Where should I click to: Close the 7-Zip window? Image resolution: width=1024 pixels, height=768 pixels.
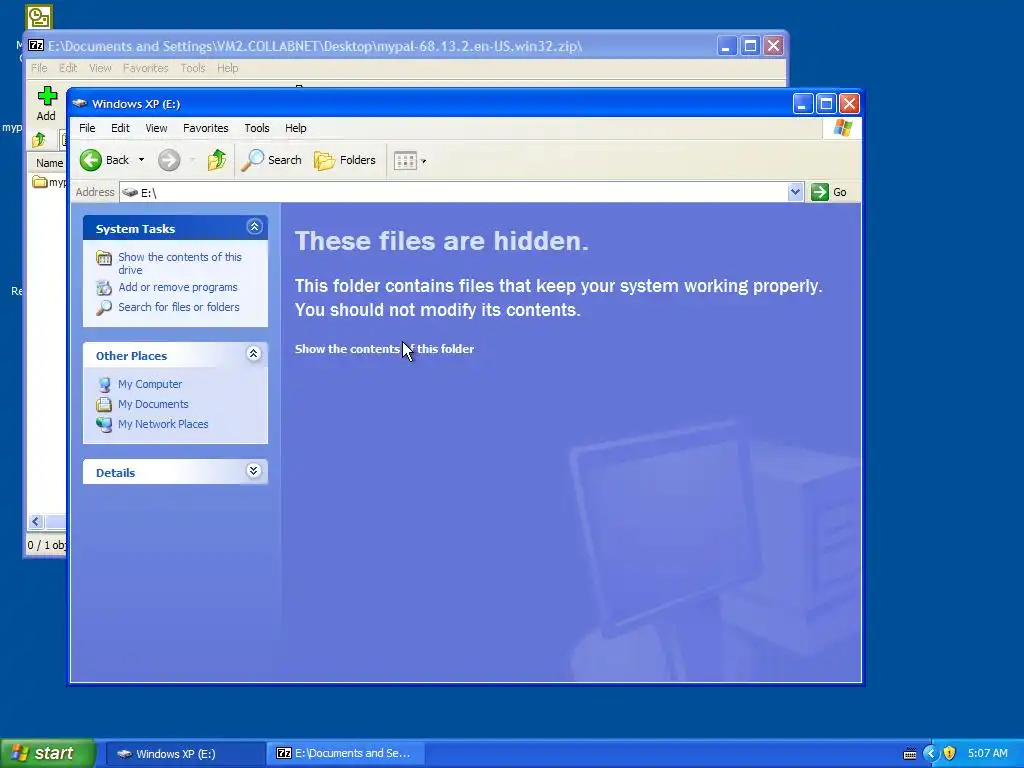click(773, 46)
